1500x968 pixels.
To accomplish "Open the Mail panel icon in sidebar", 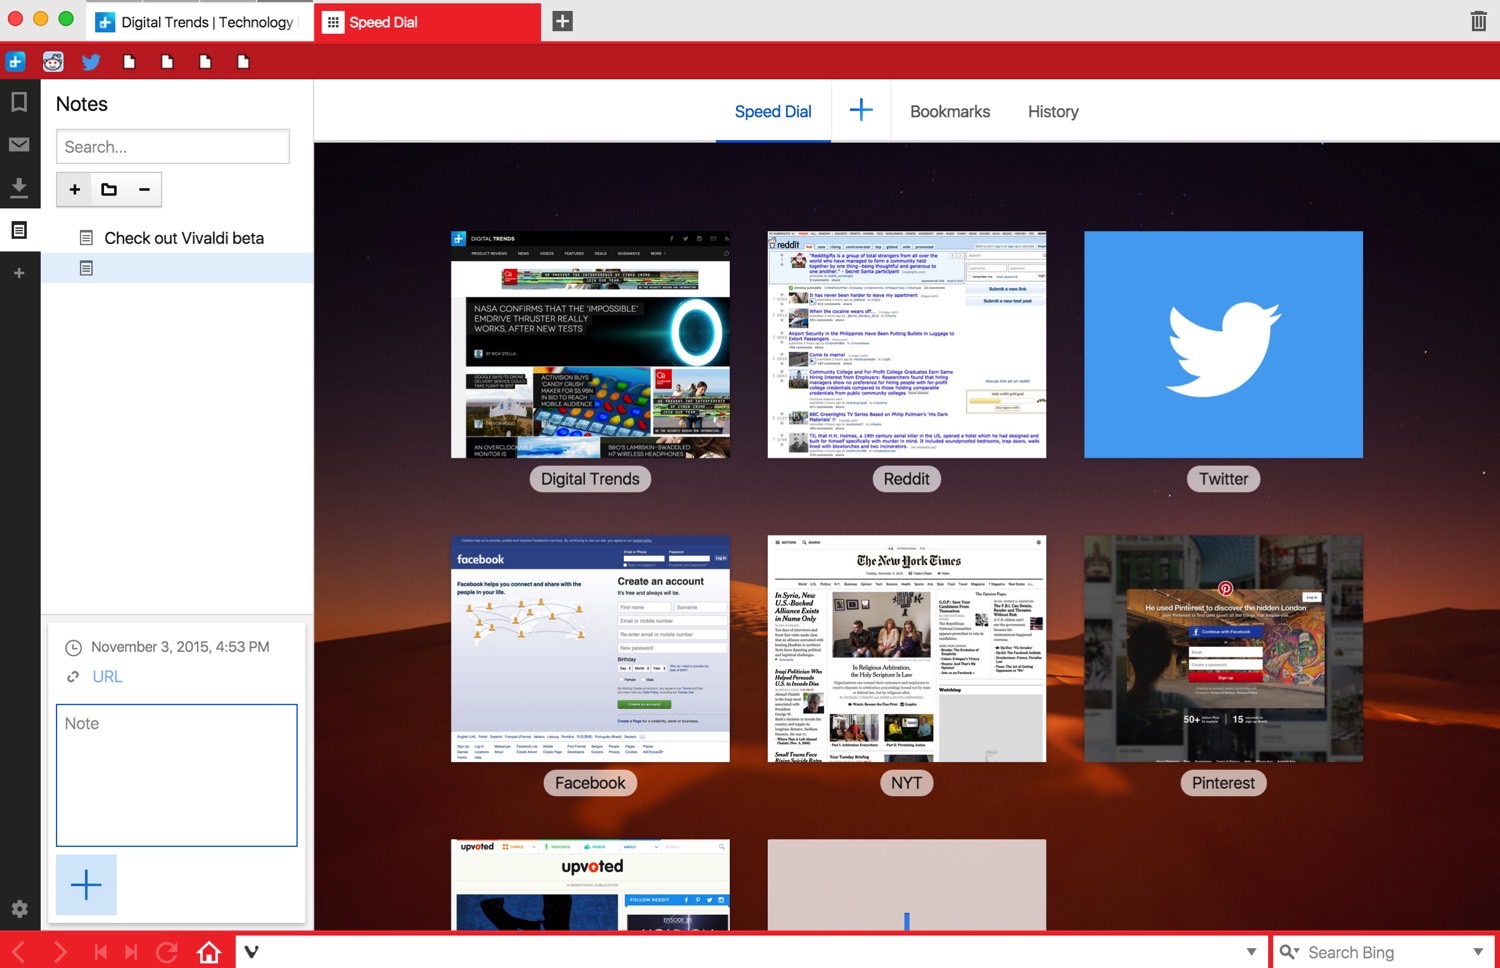I will [x=19, y=145].
